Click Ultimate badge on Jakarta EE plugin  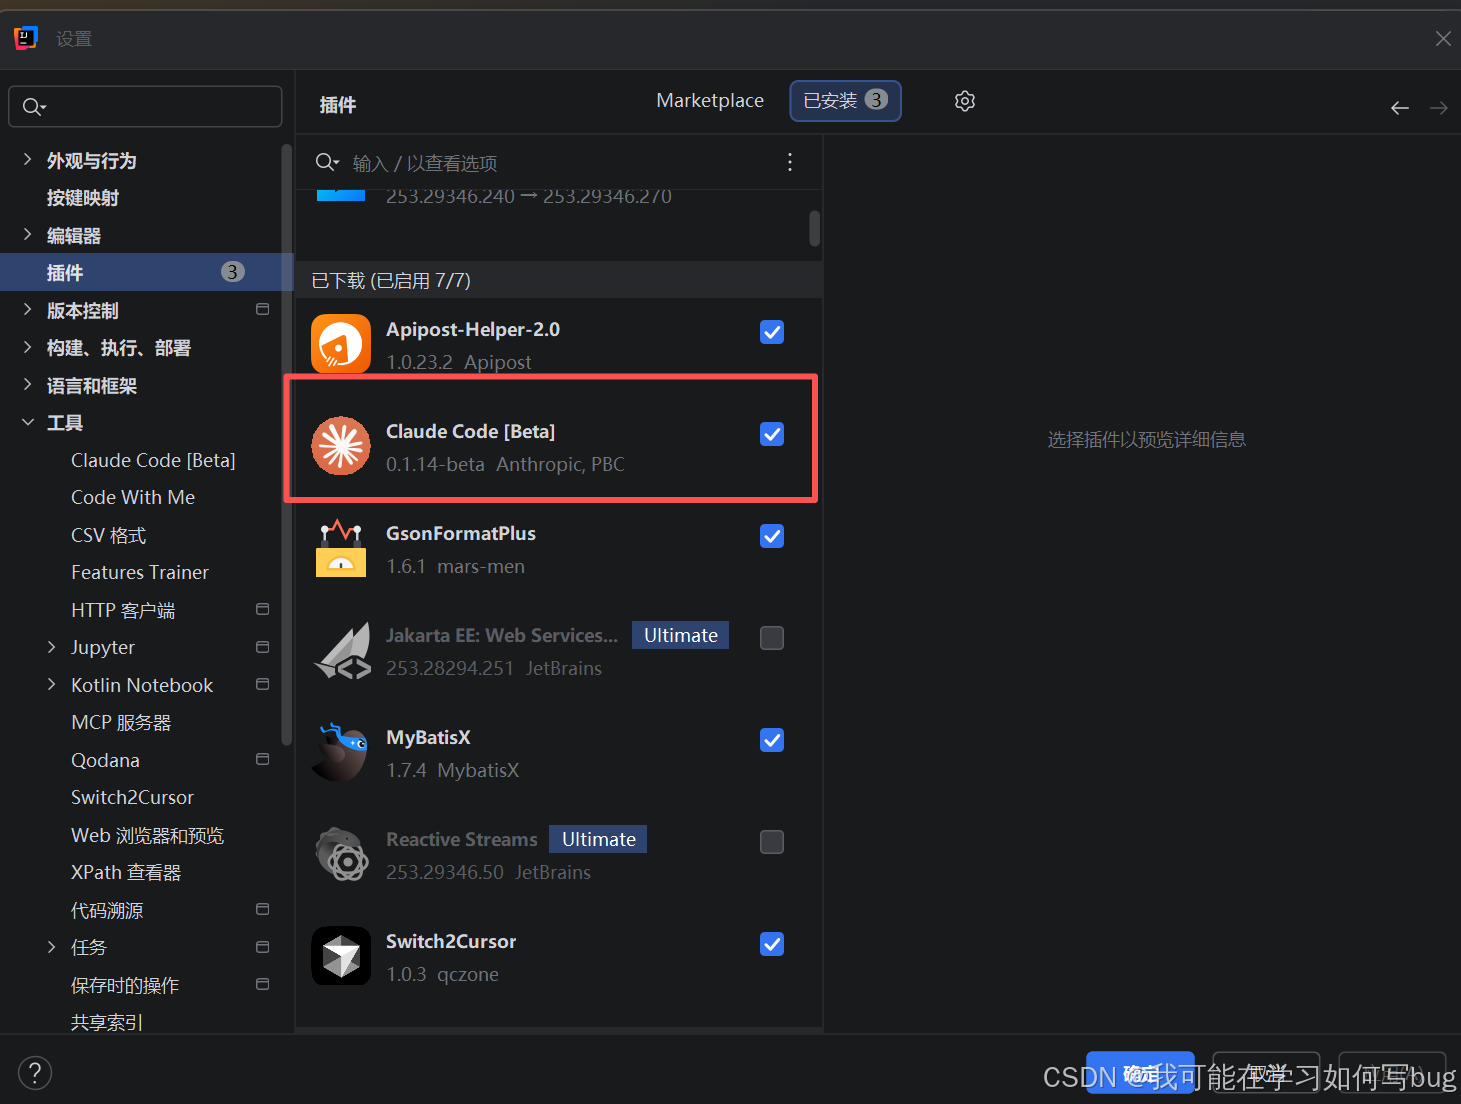pos(681,635)
